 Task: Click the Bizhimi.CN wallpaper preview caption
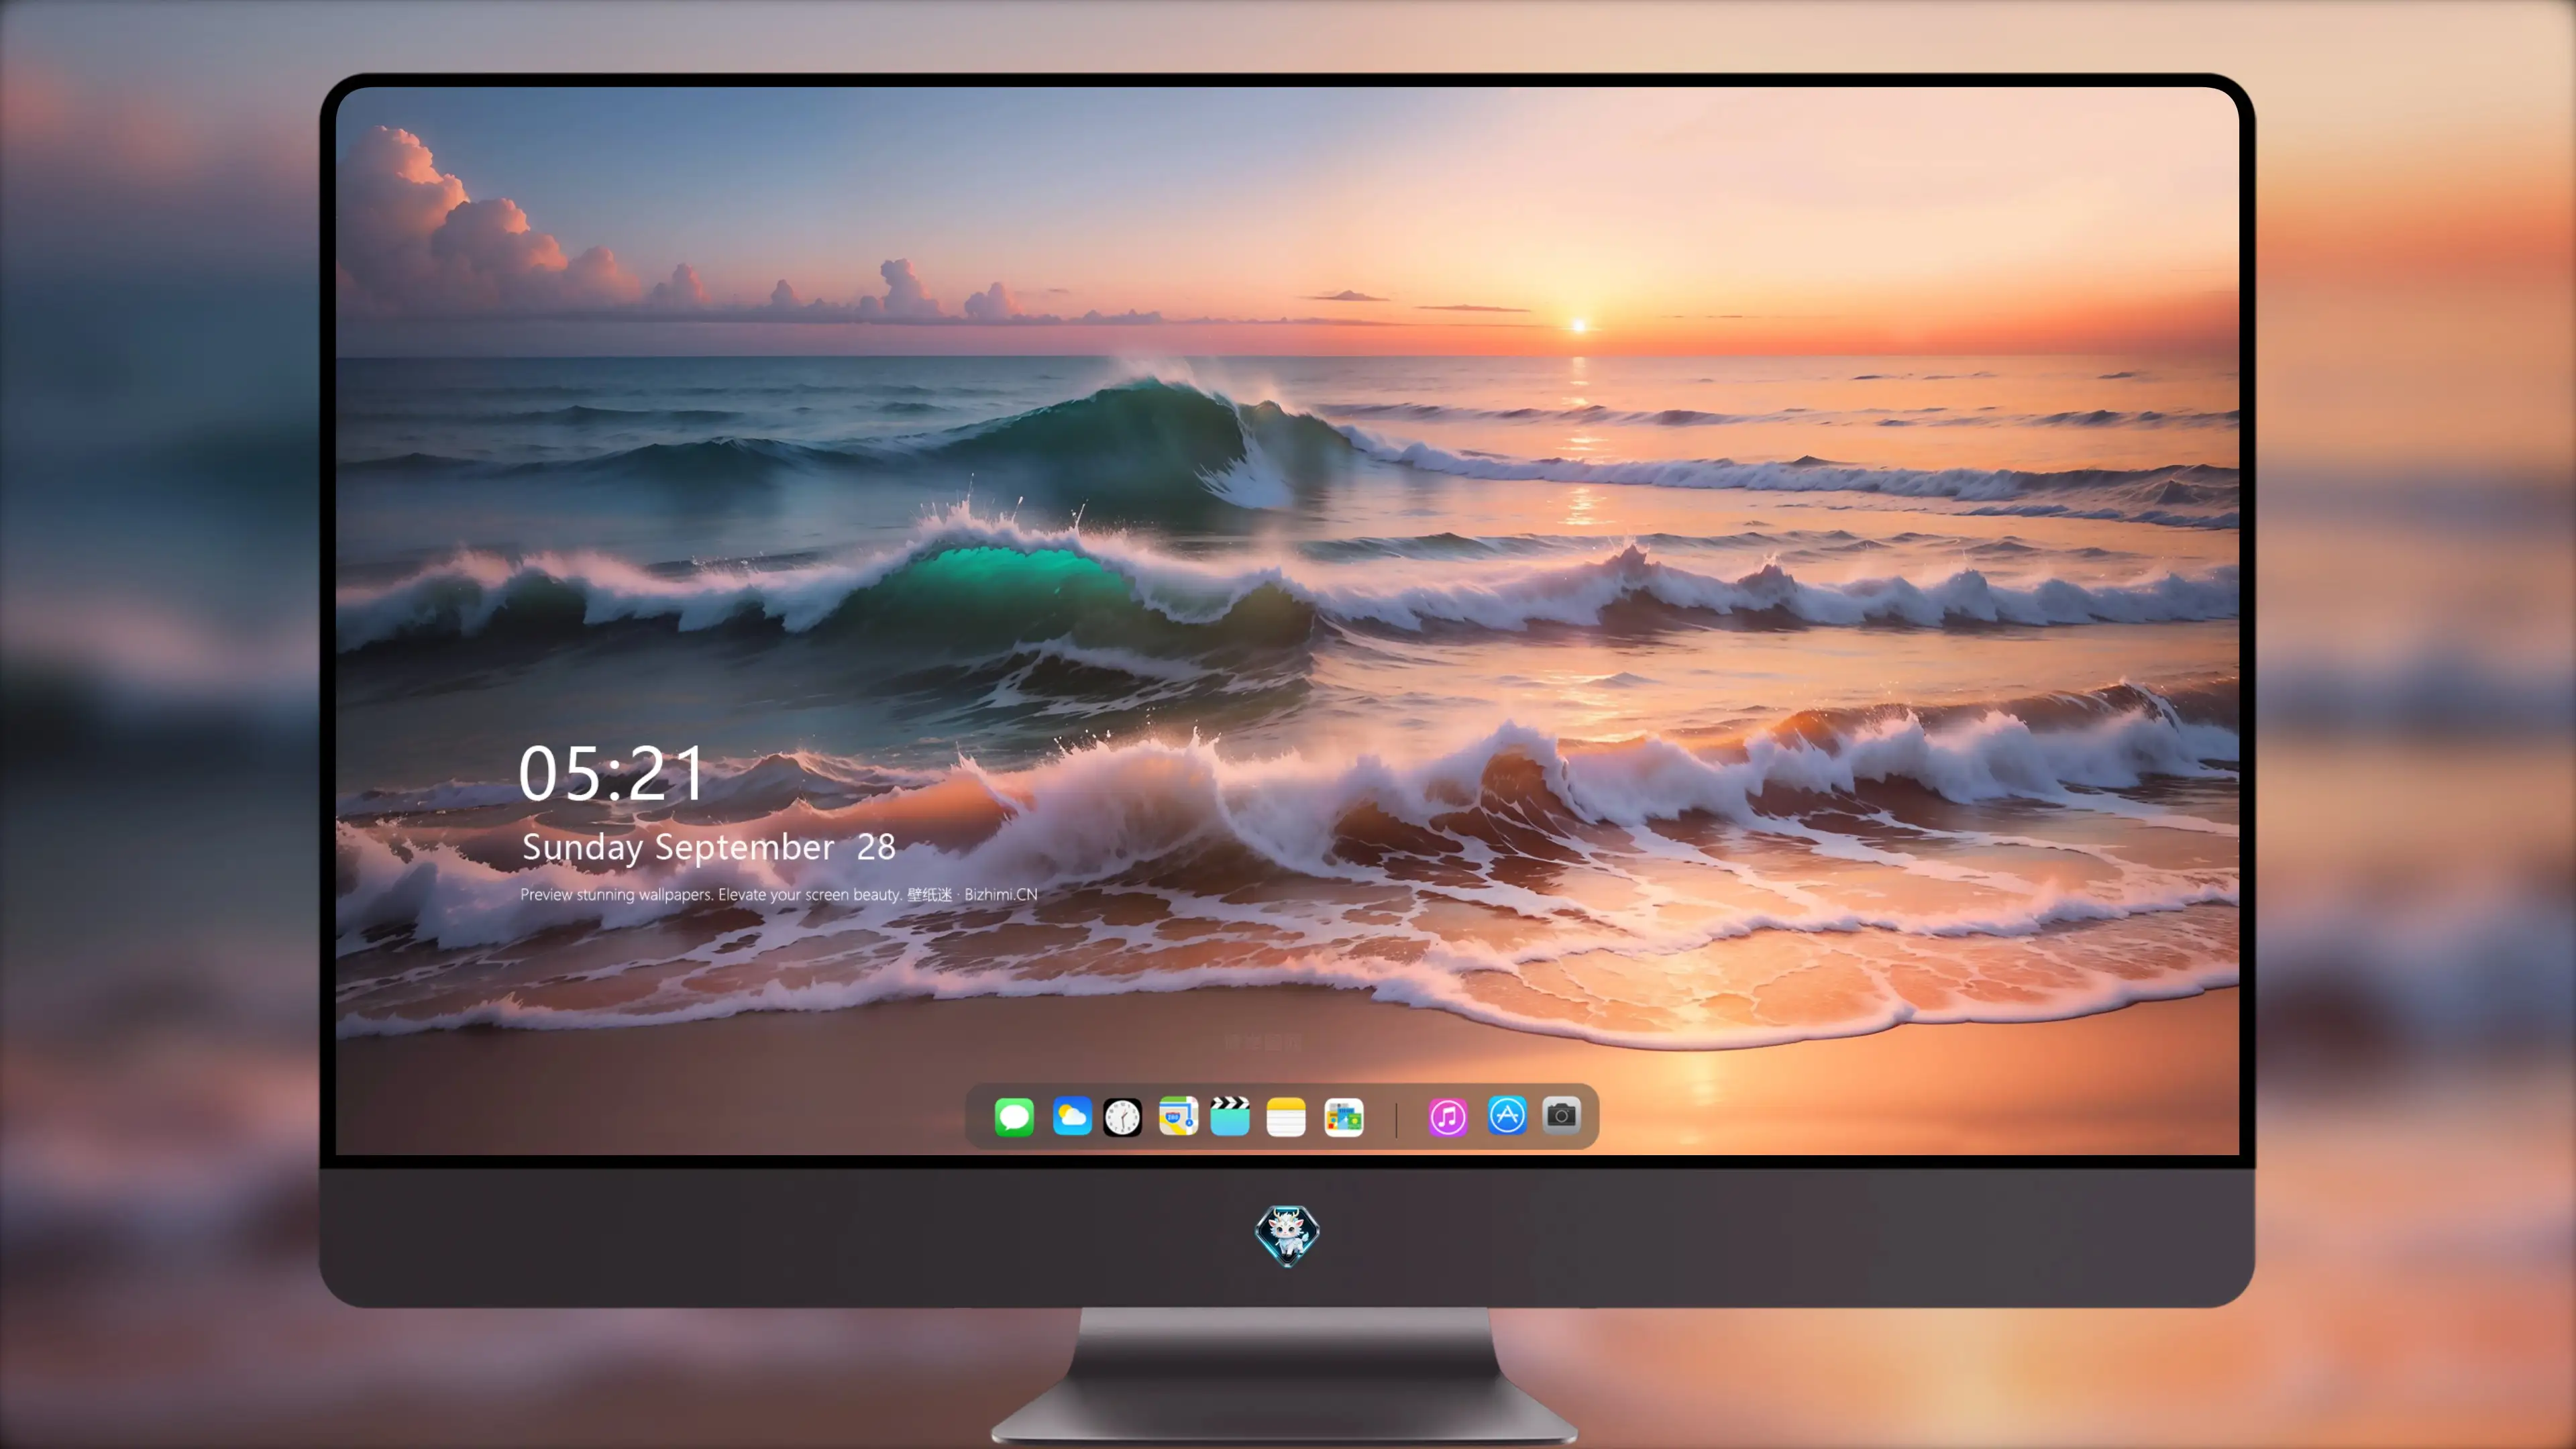(x=779, y=894)
